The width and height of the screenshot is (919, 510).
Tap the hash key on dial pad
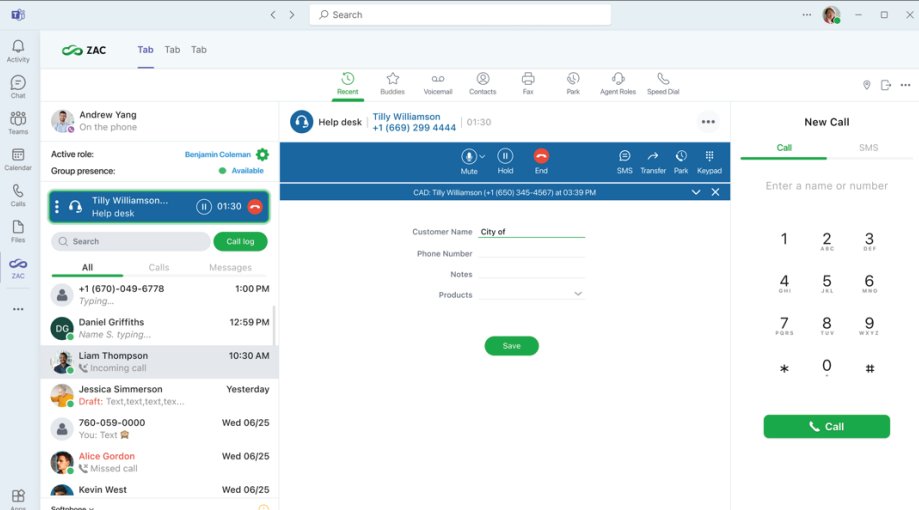tap(870, 368)
